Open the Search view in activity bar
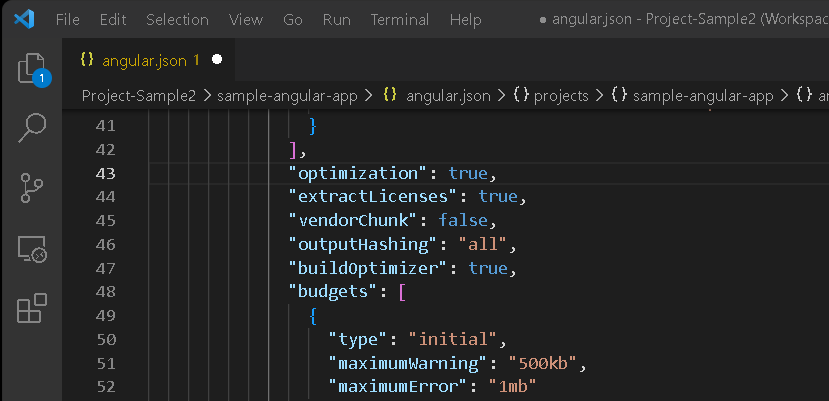The width and height of the screenshot is (829, 401). tap(32, 128)
